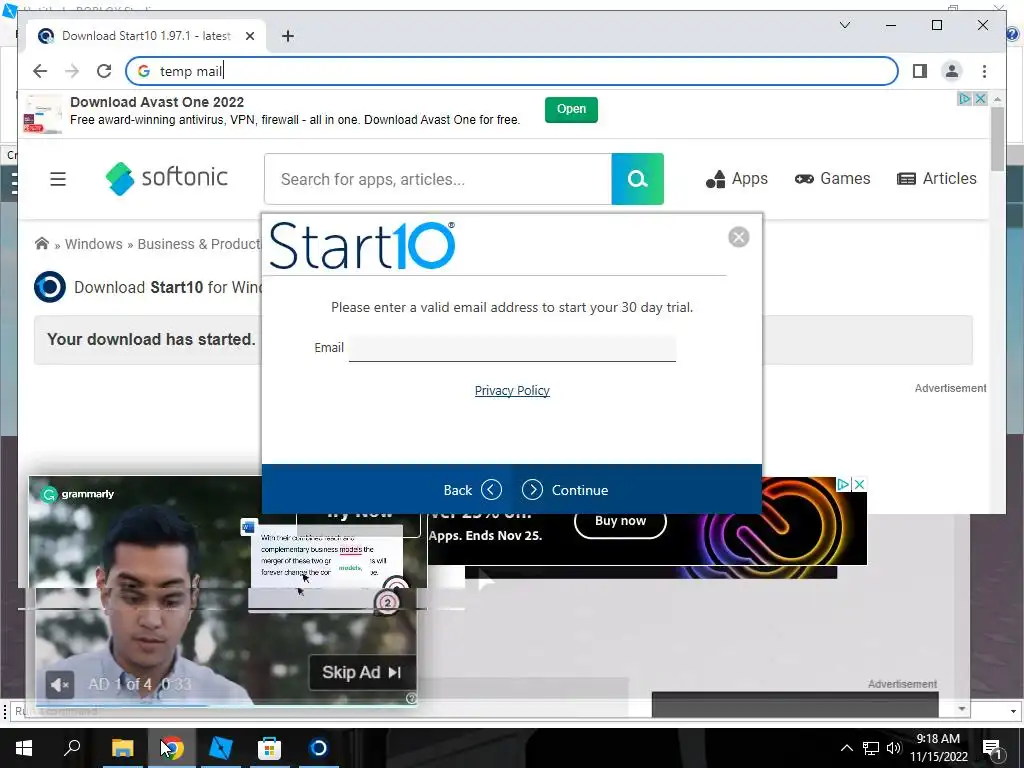The image size is (1024, 768).
Task: Open Chrome three-dot menu
Action: (x=984, y=71)
